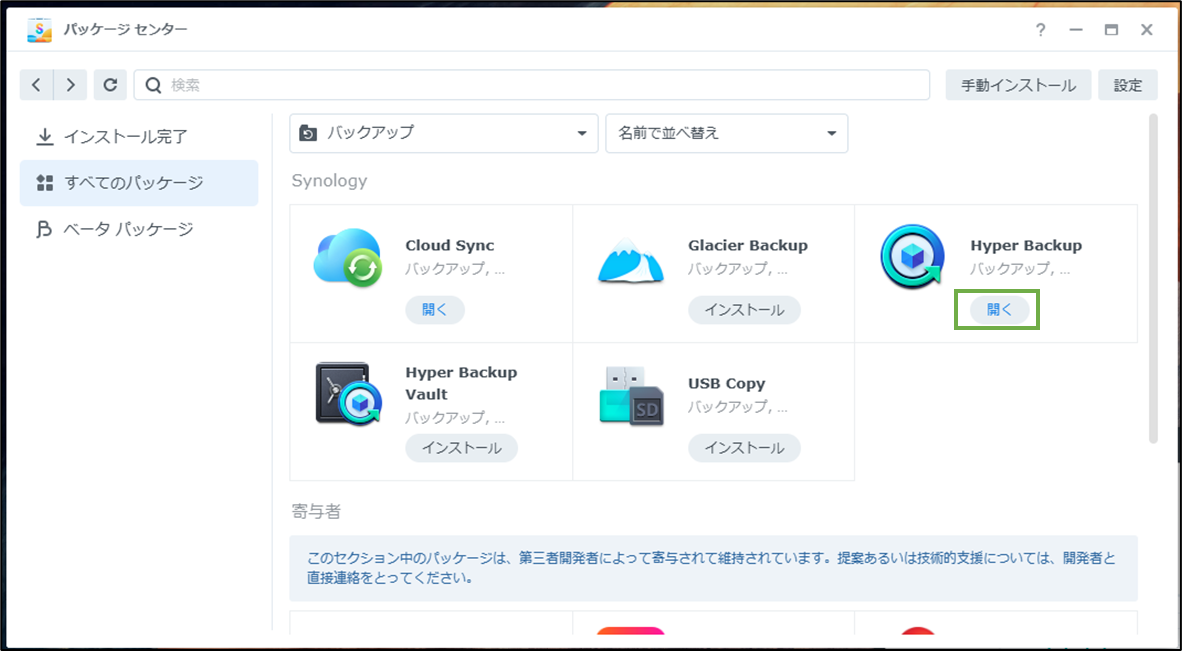This screenshot has width=1182, height=651.
Task: Open Hyper Backup with its 開く button
Action: point(1000,310)
